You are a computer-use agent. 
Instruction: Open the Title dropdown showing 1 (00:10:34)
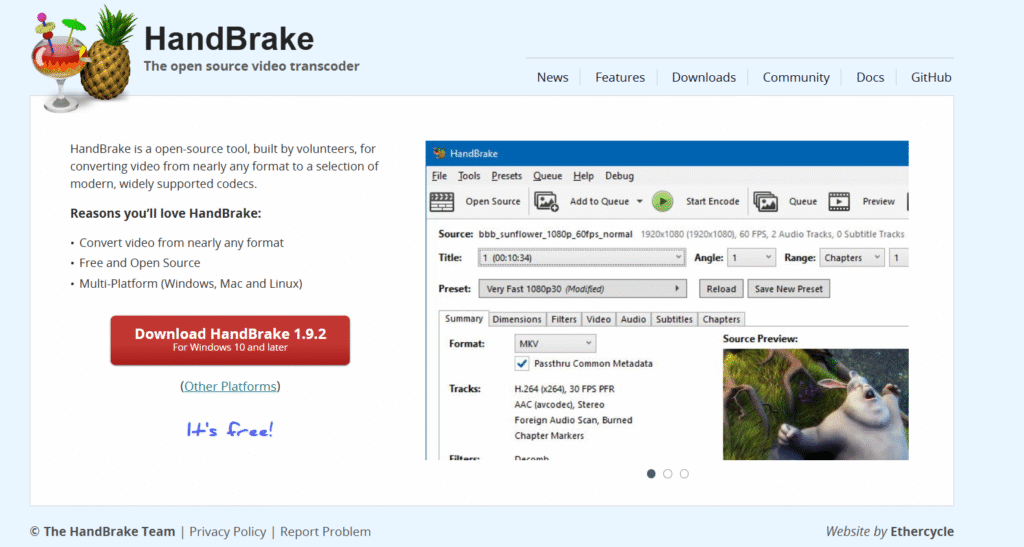[581, 258]
